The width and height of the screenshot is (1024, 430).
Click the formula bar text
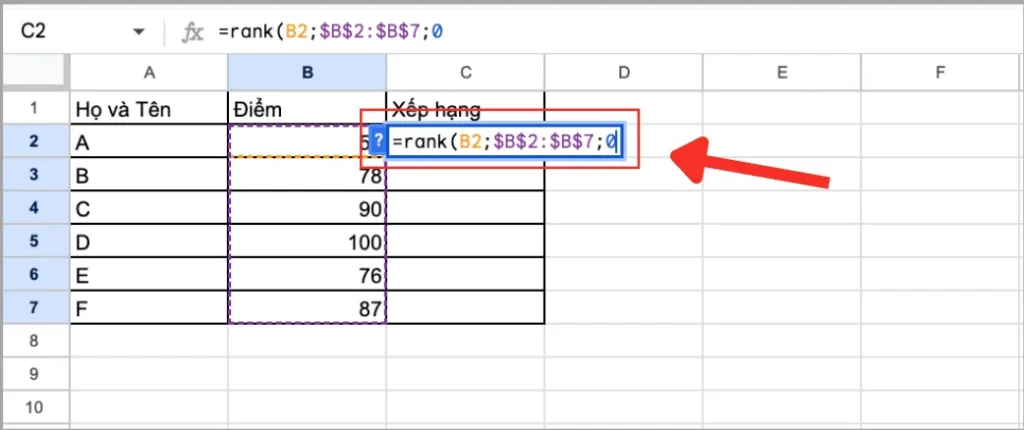(332, 31)
